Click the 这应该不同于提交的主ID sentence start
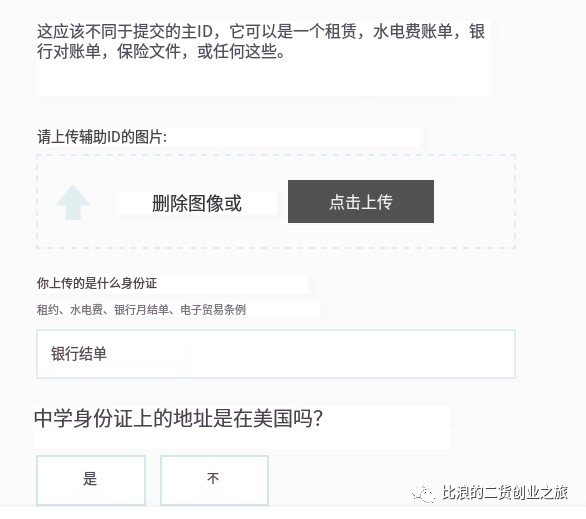586x519 pixels. [125, 31]
